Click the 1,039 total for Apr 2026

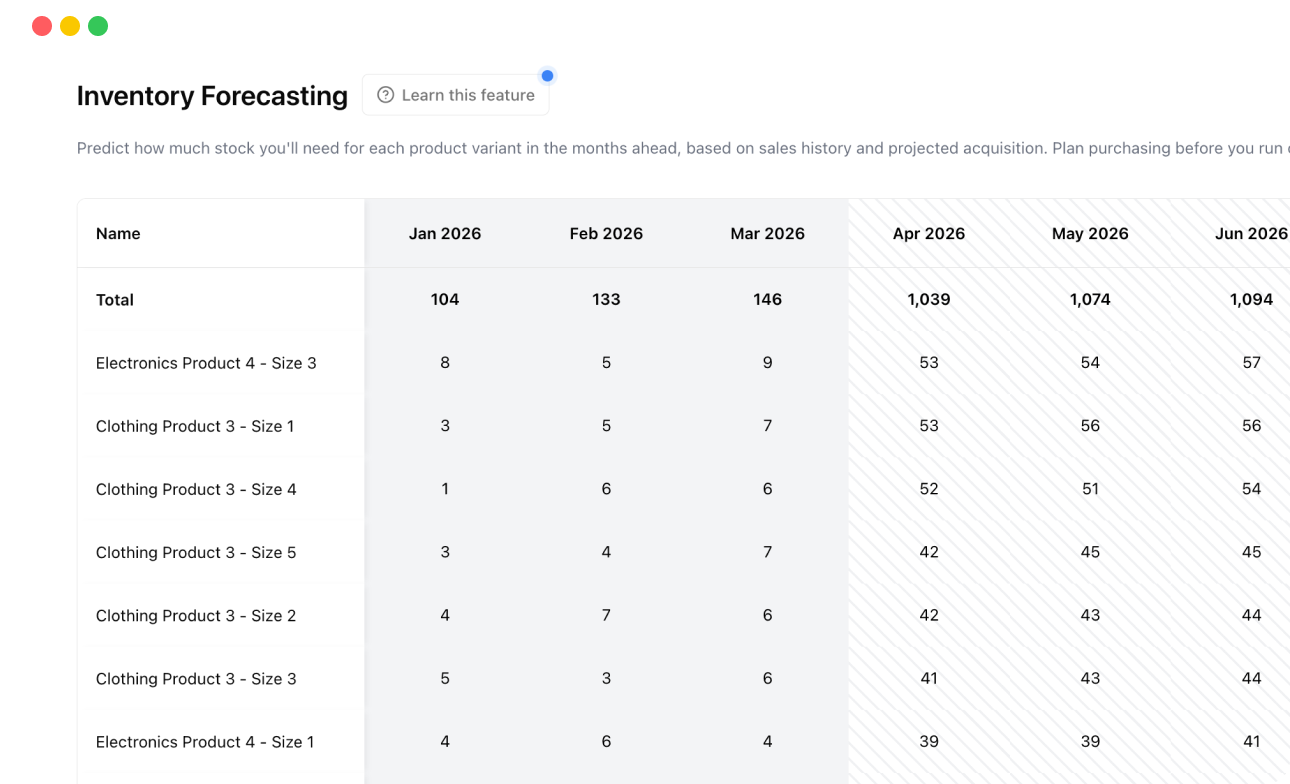pyautogui.click(x=928, y=299)
